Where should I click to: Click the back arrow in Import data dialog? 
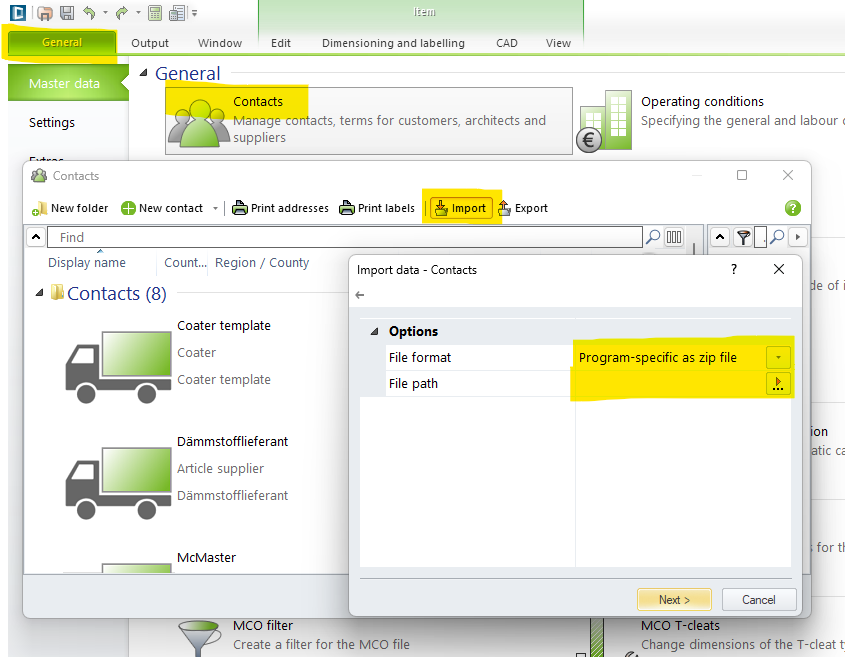pyautogui.click(x=360, y=295)
